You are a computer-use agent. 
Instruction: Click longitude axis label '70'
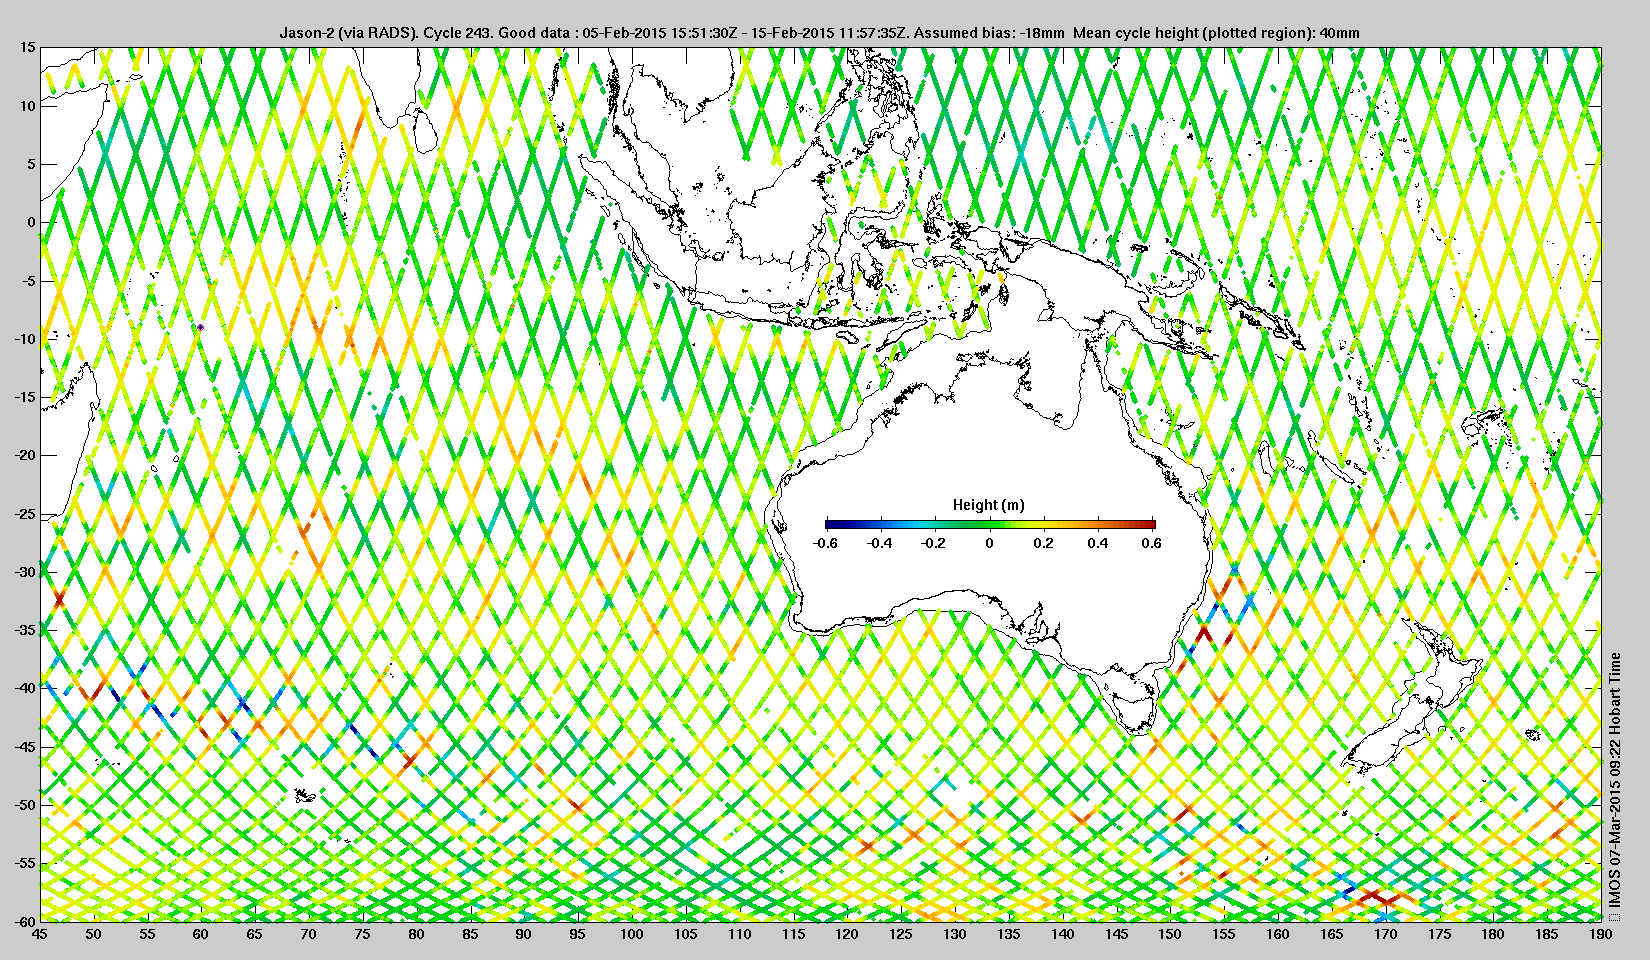(x=308, y=935)
